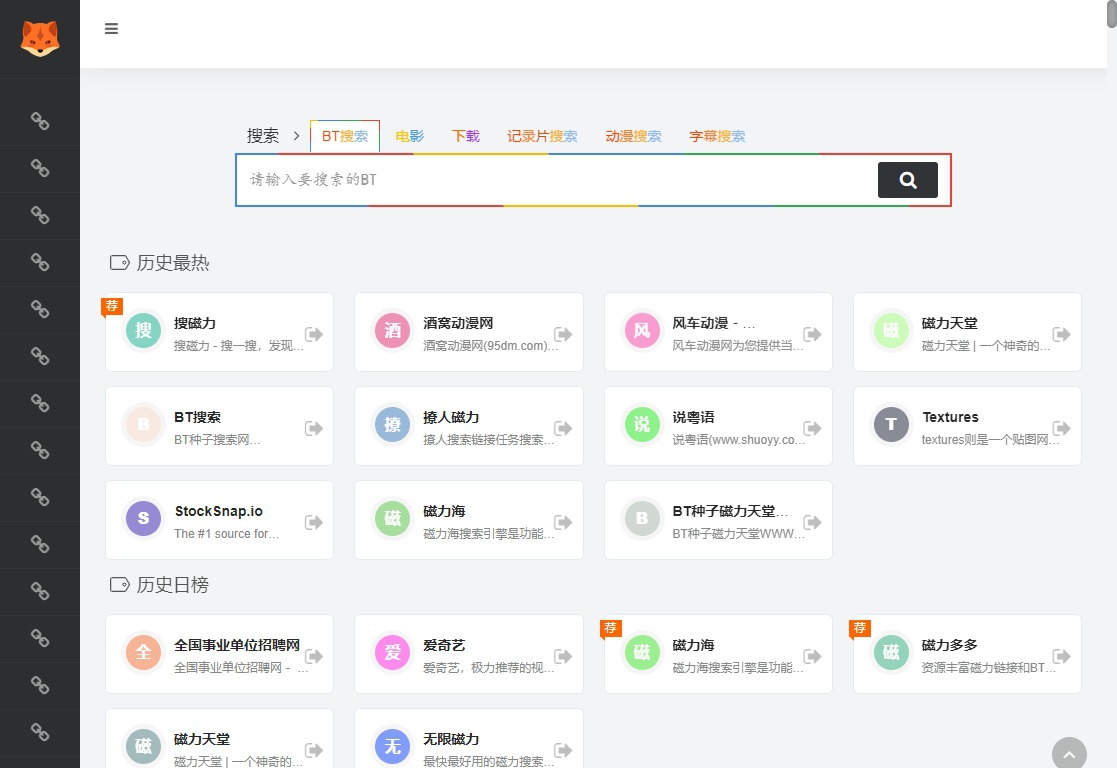1117x768 pixels.
Task: Click the go-arrow icon on BT搜索 card
Action: point(313,428)
